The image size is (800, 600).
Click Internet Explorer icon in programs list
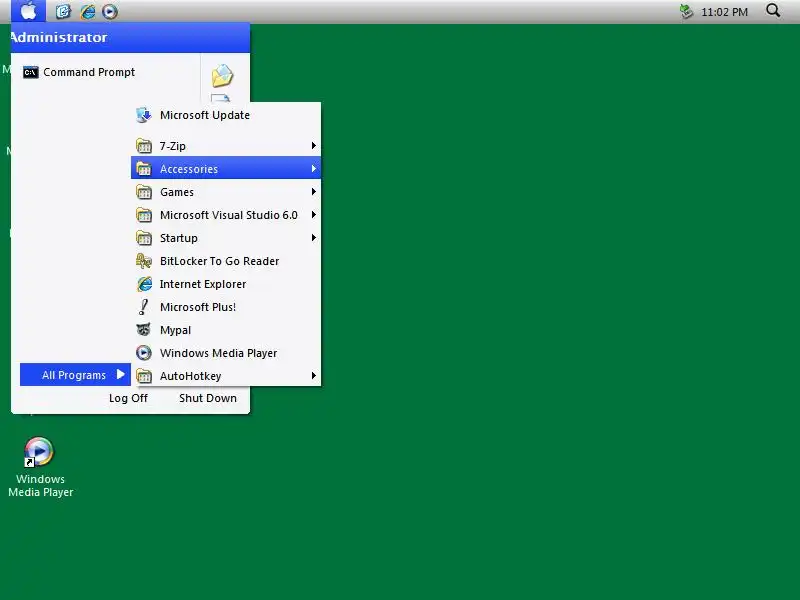144,284
